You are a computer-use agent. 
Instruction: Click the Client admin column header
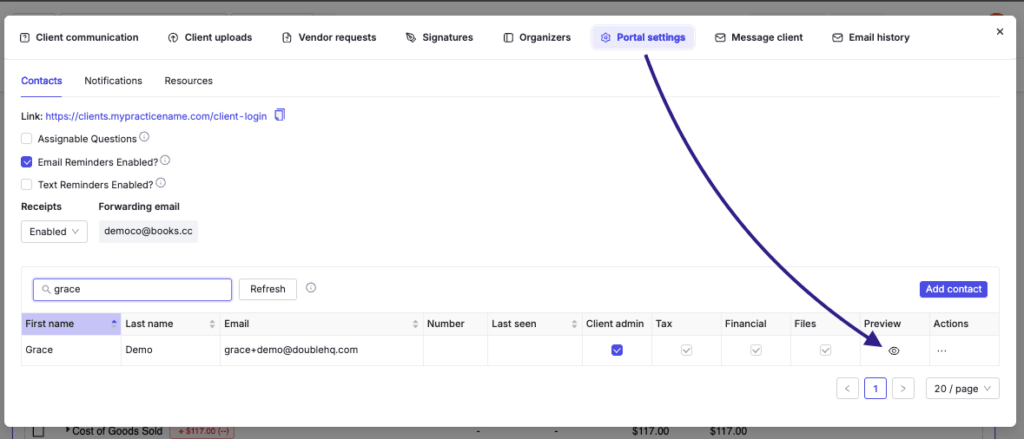615,324
